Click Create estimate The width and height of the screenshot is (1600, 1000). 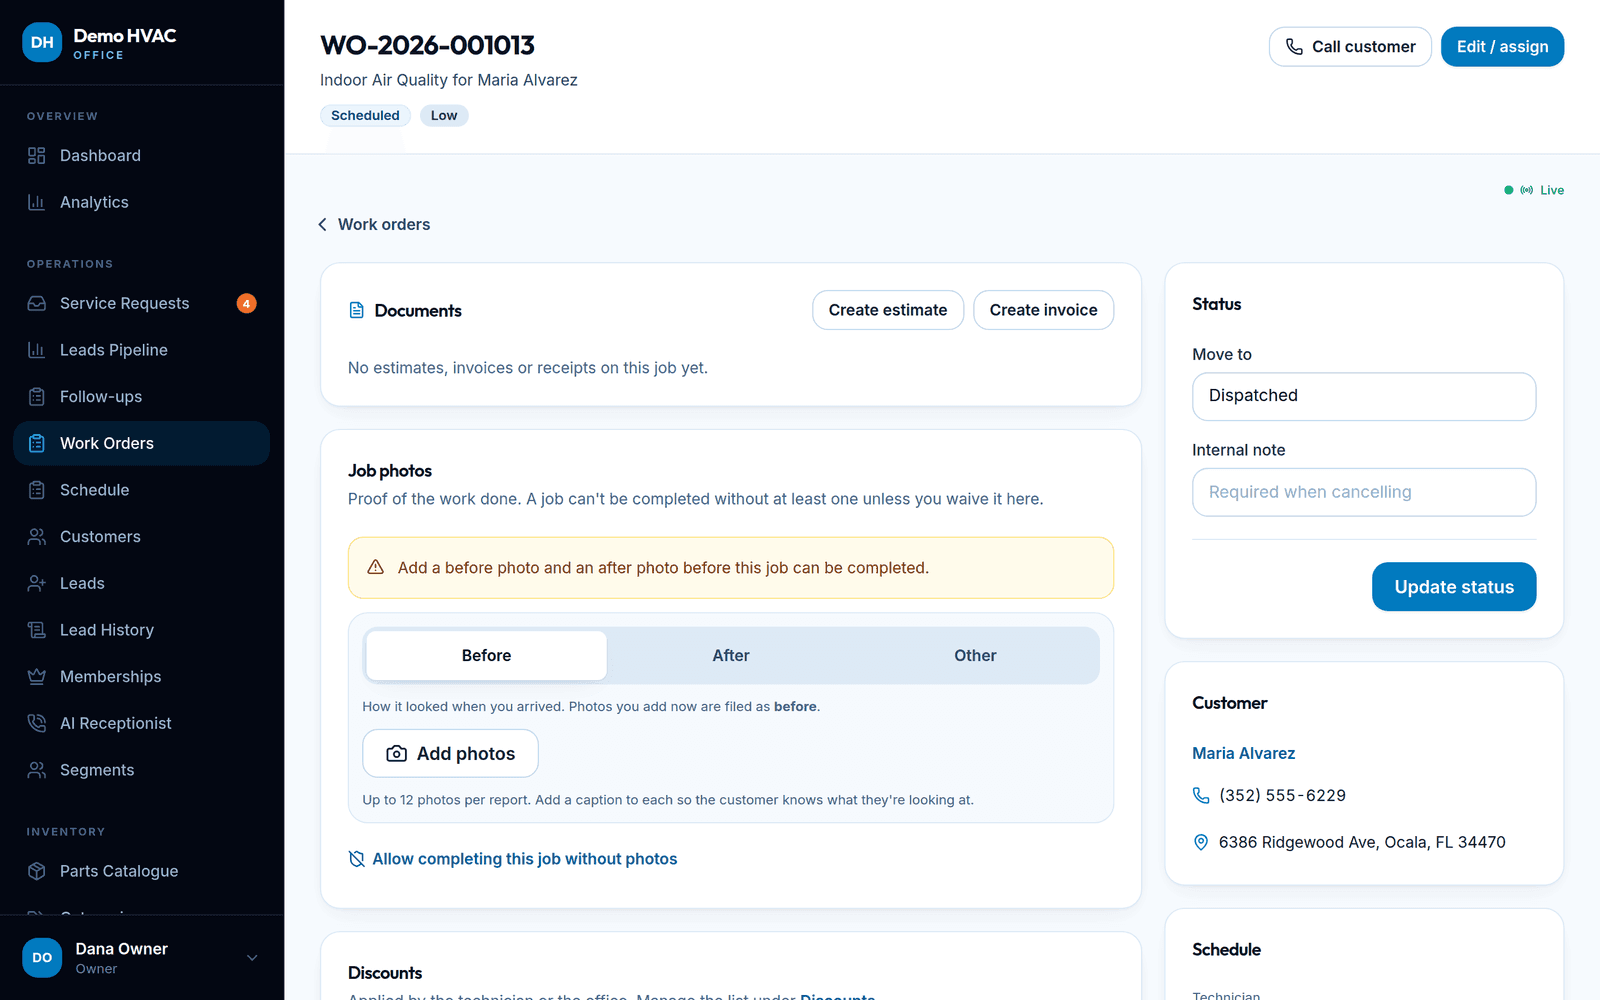click(888, 310)
